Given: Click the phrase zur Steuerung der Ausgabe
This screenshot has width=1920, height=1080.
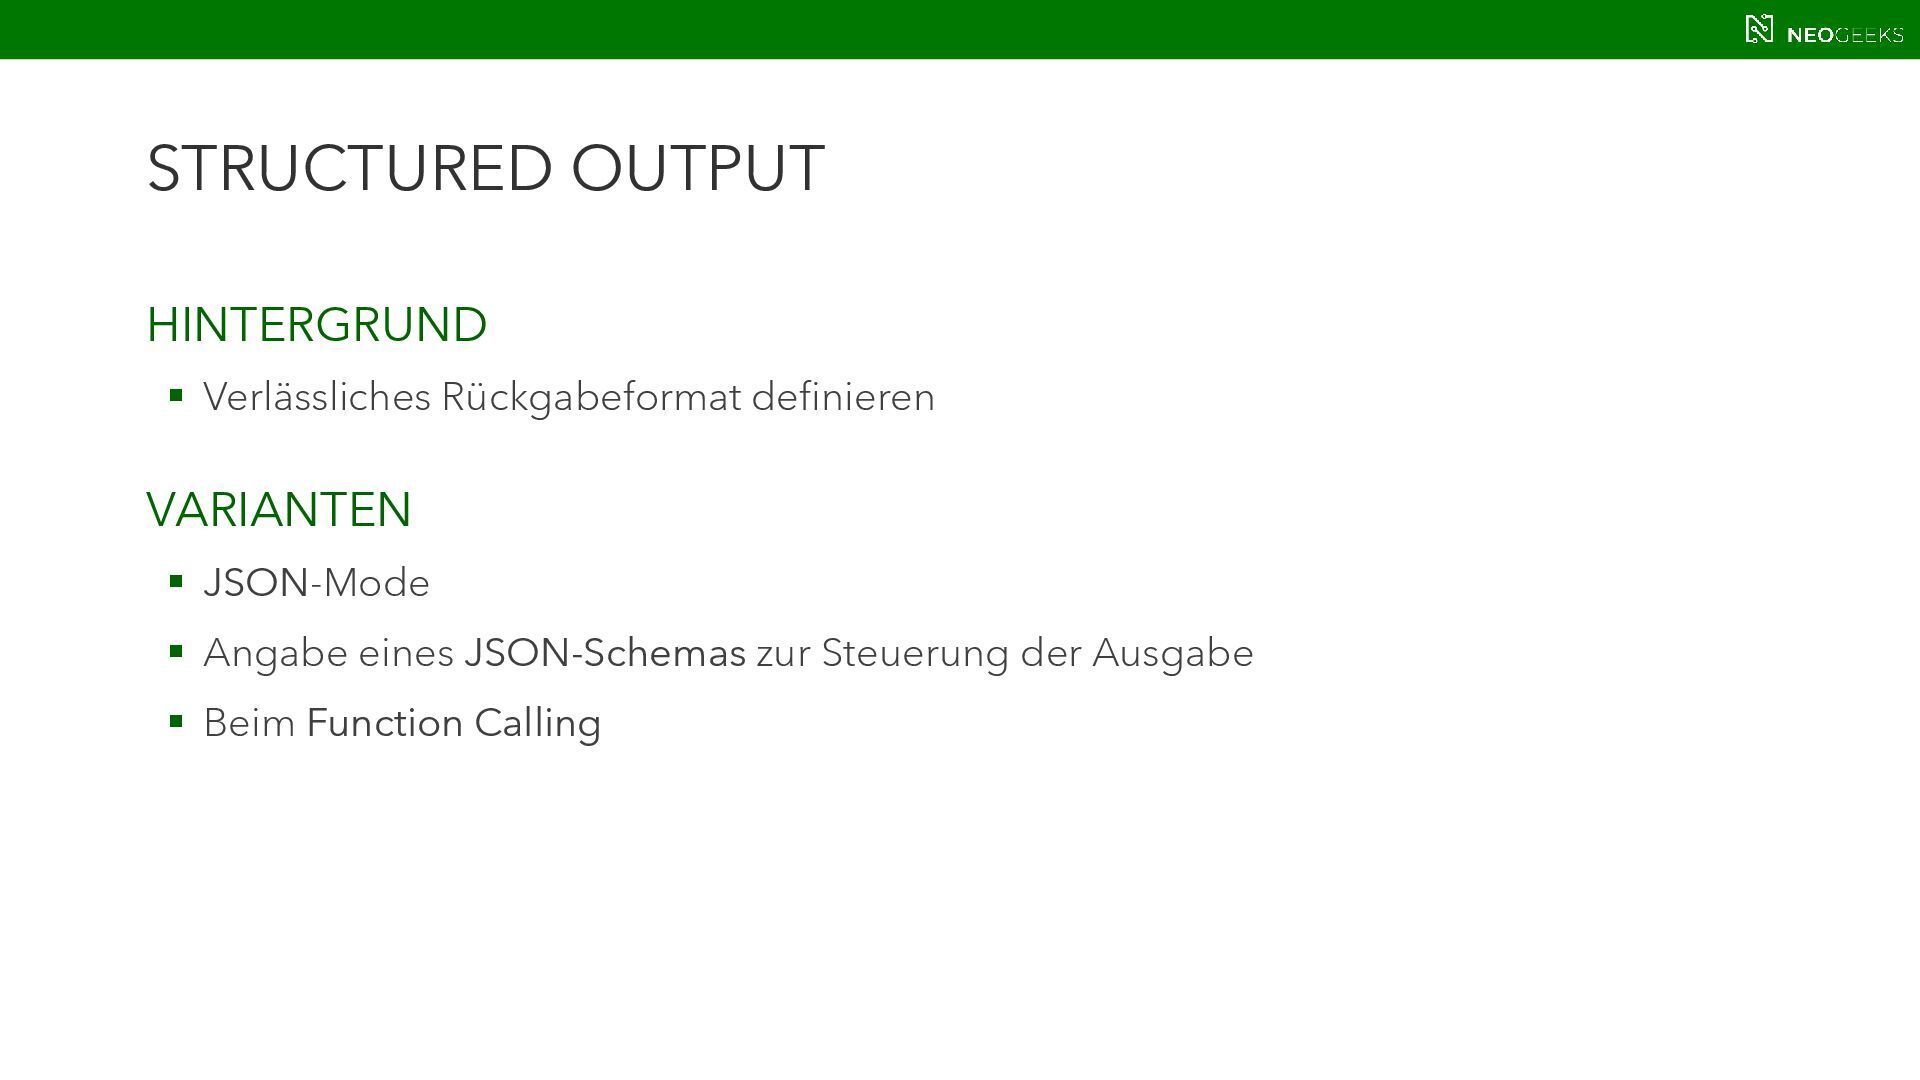Looking at the screenshot, I should pyautogui.click(x=1004, y=653).
